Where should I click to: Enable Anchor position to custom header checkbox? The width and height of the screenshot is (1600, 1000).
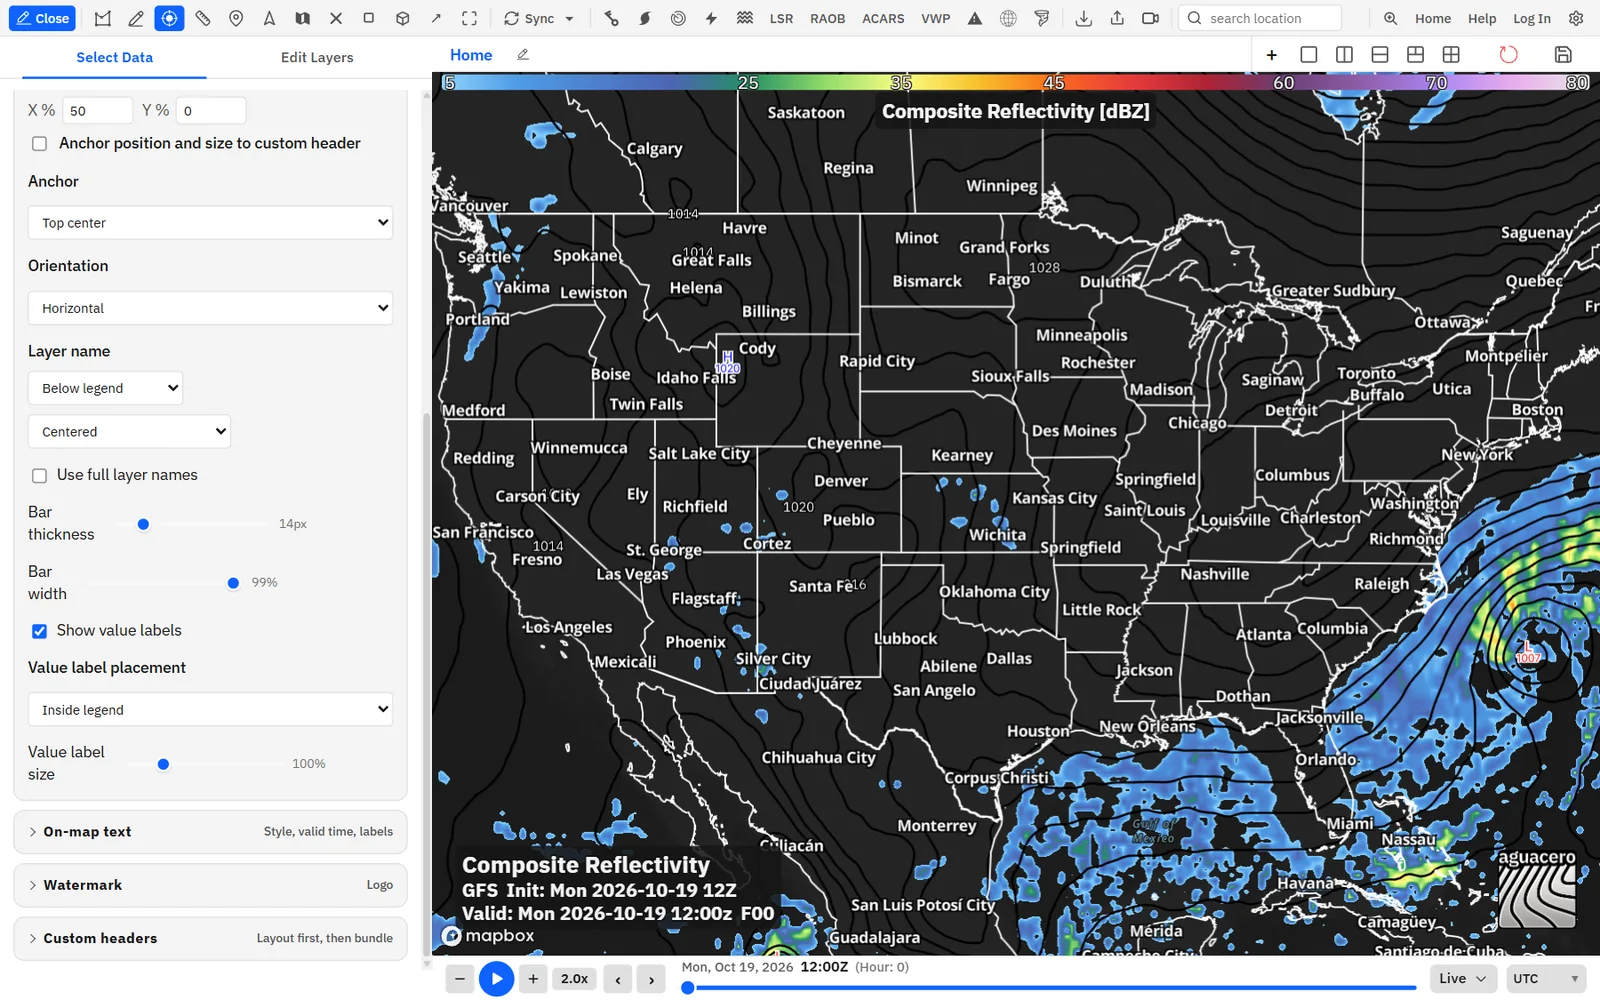coord(40,144)
